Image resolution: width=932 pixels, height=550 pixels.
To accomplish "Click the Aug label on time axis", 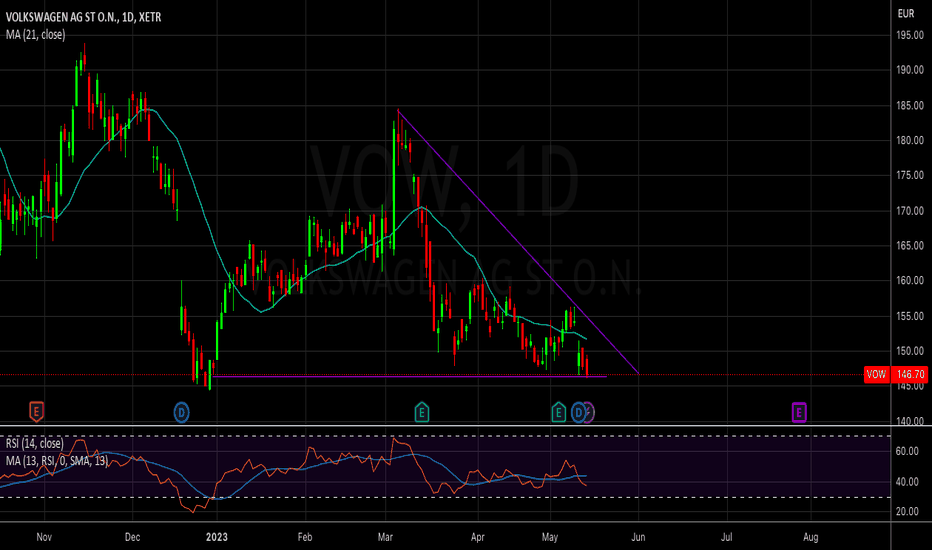I will point(811,537).
